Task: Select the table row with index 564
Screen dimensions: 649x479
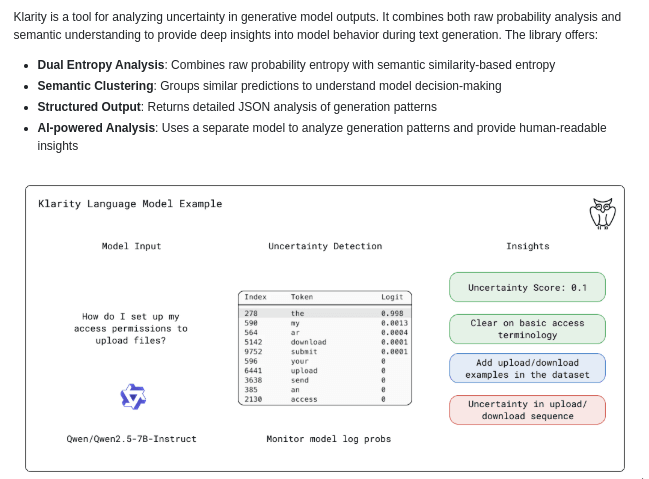Action: point(325,332)
